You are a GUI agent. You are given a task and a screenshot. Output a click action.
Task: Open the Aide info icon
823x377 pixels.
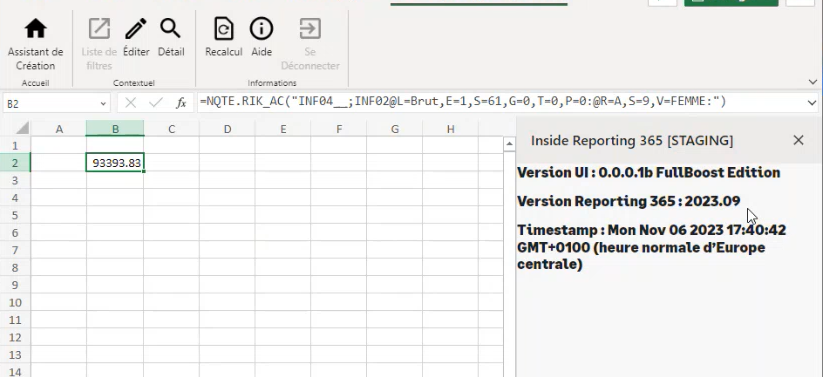(261, 29)
